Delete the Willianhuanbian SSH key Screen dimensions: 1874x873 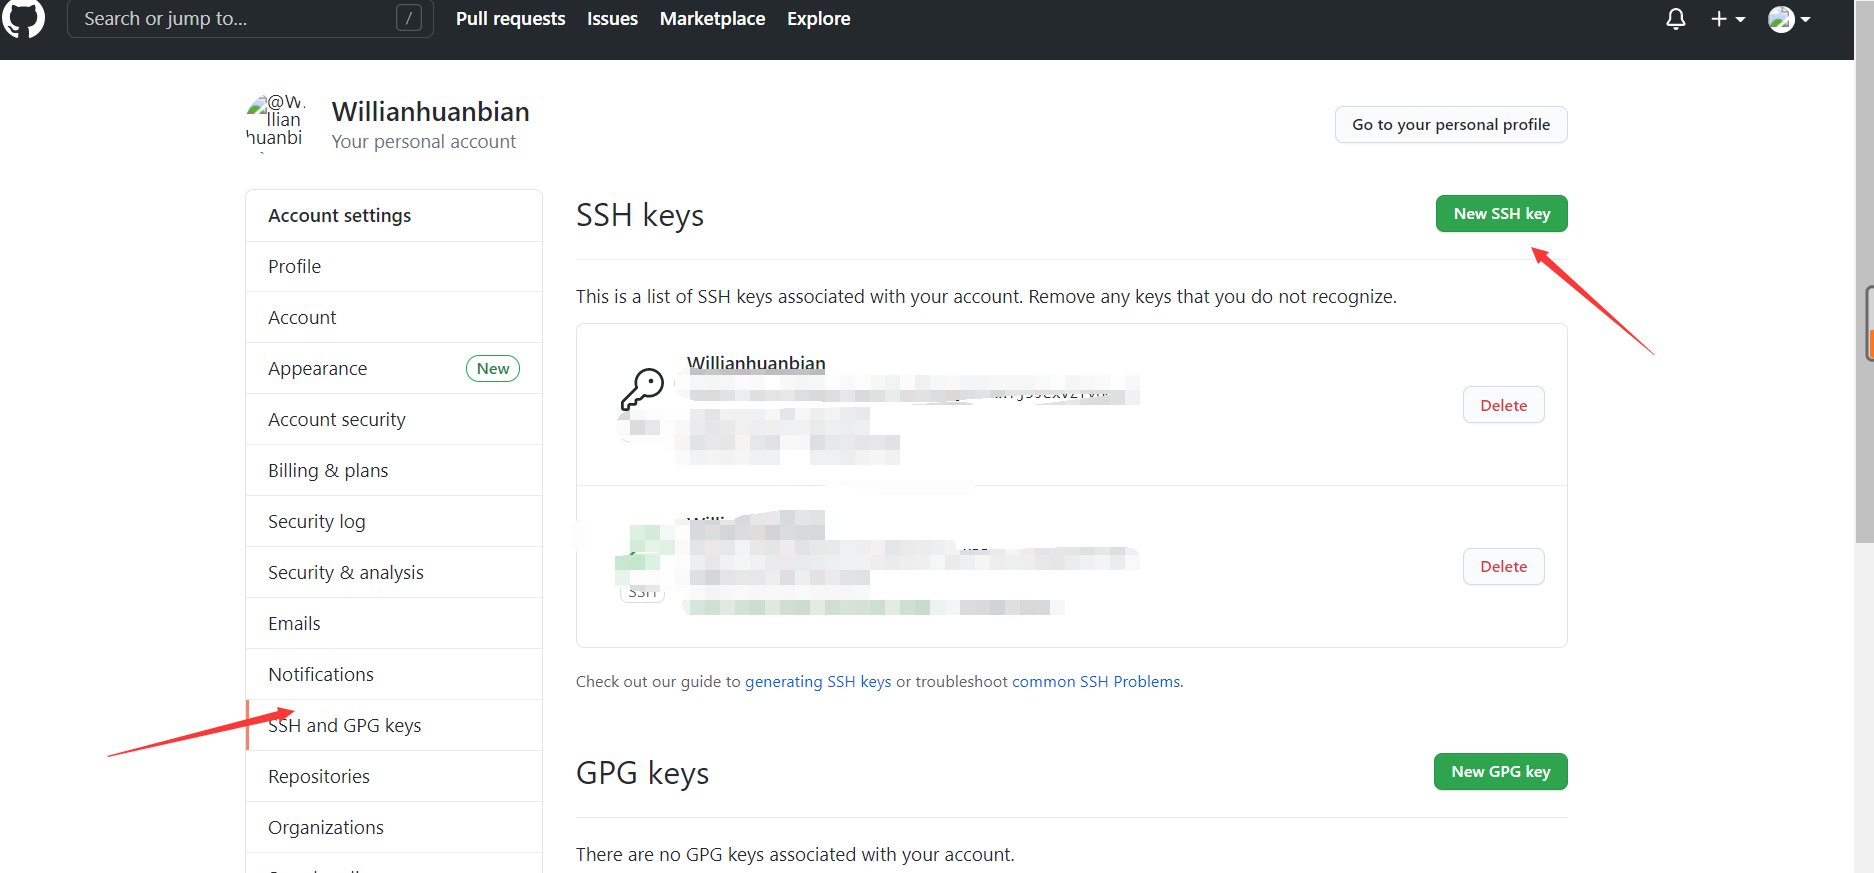(x=1504, y=405)
